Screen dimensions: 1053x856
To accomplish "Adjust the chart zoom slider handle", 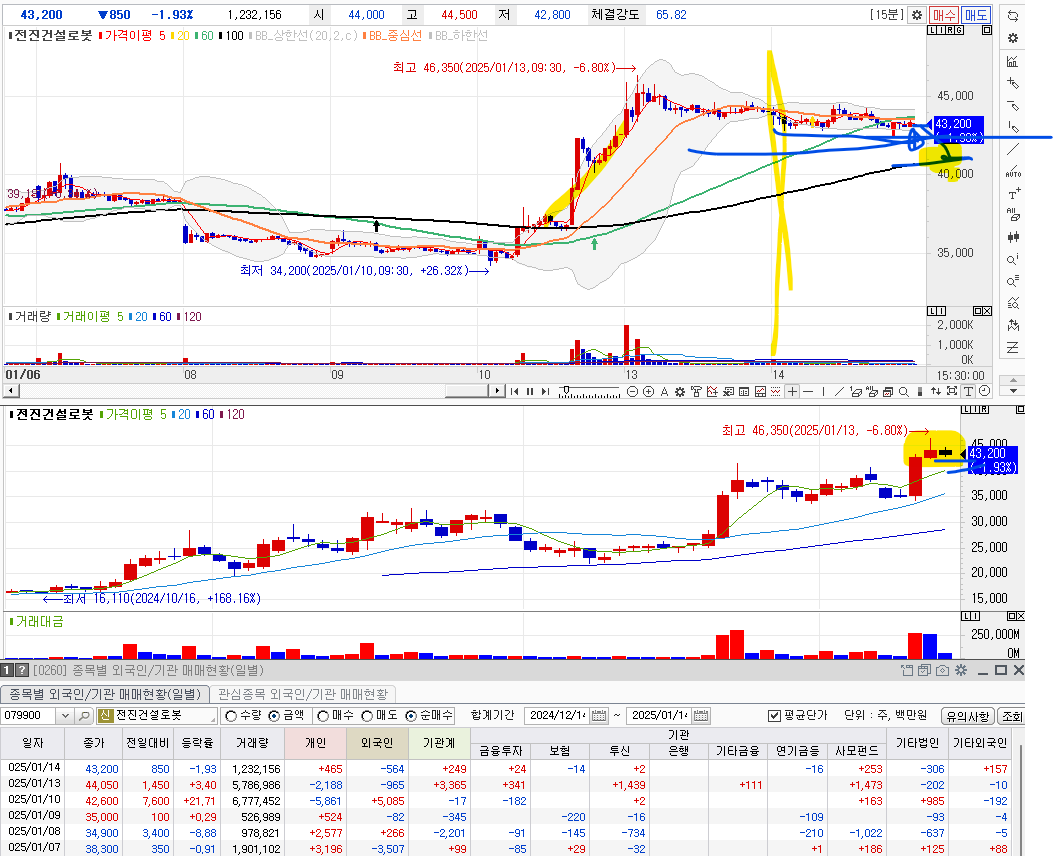I will [x=567, y=389].
